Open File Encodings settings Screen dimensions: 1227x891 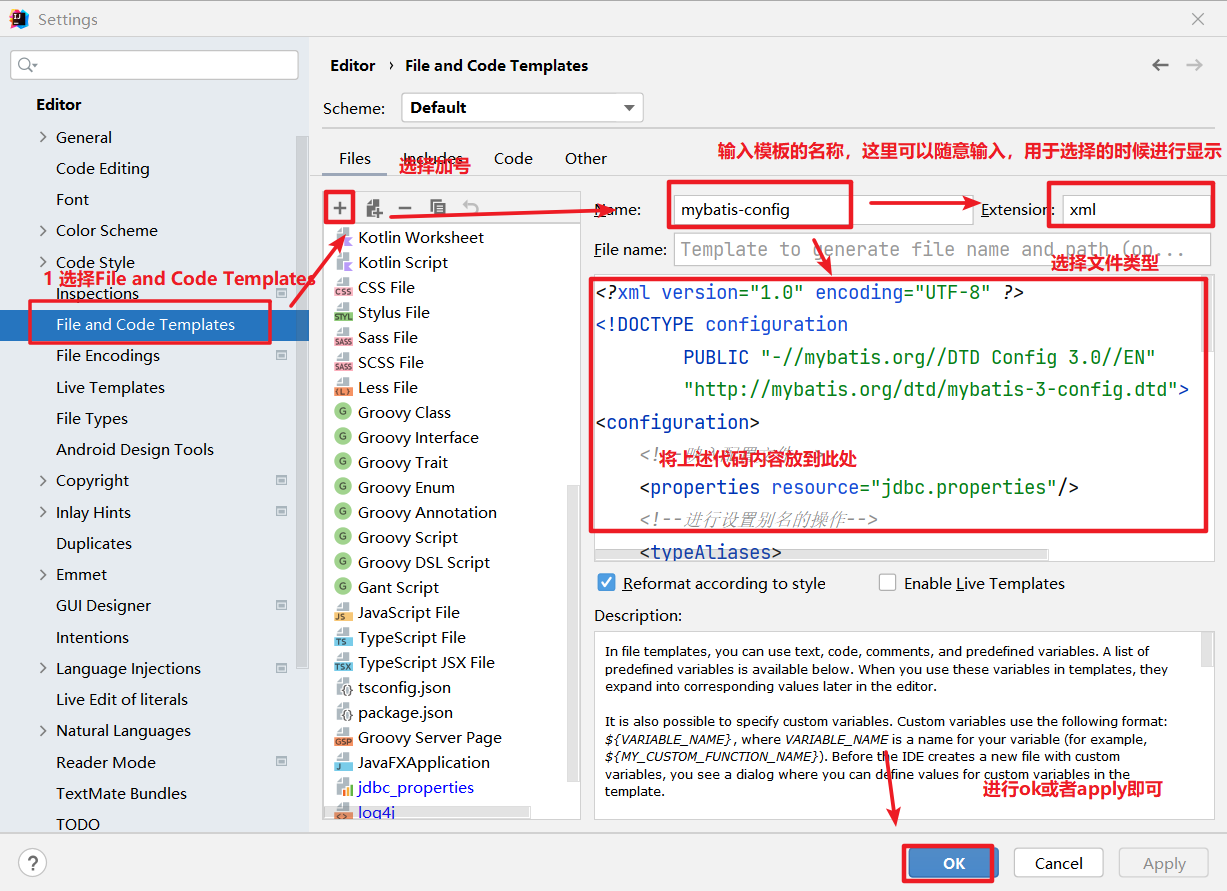click(108, 355)
